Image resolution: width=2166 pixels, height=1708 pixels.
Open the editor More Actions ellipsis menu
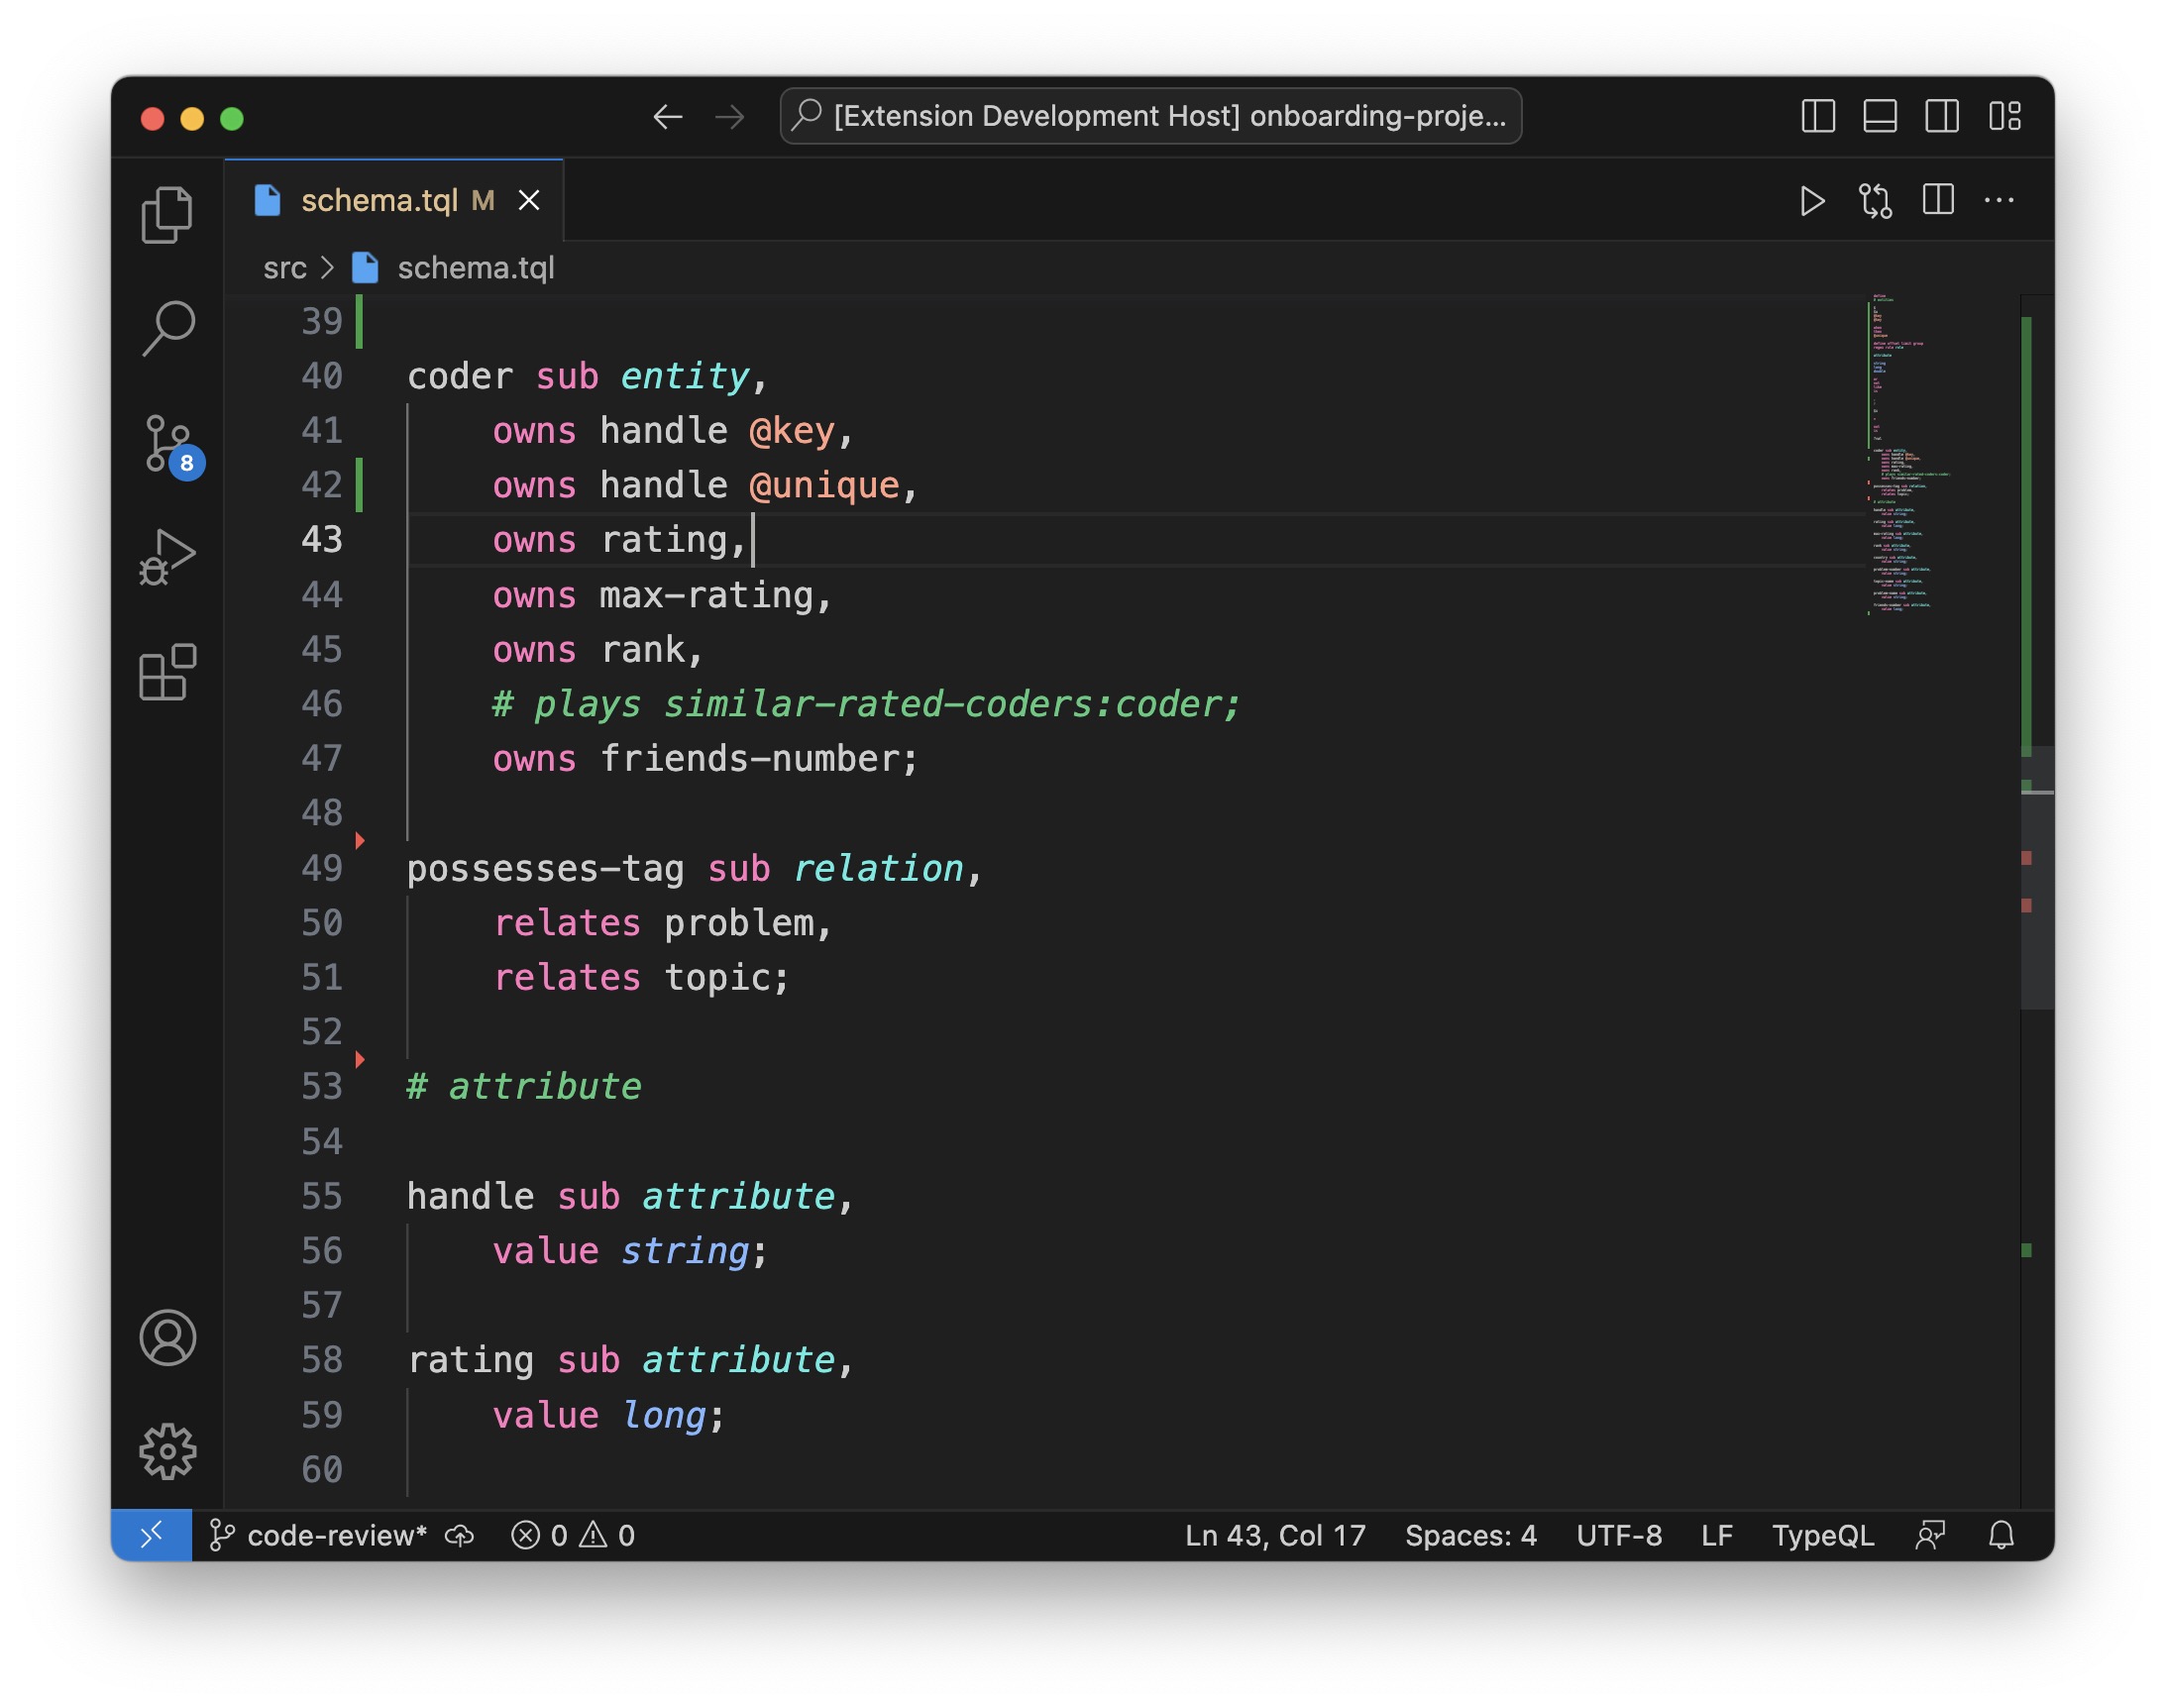1999,200
